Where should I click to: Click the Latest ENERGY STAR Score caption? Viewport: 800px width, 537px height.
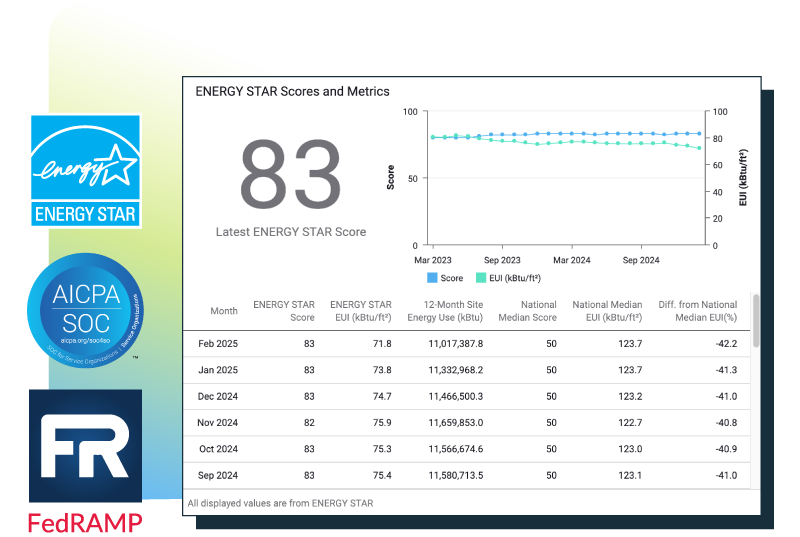coord(291,232)
